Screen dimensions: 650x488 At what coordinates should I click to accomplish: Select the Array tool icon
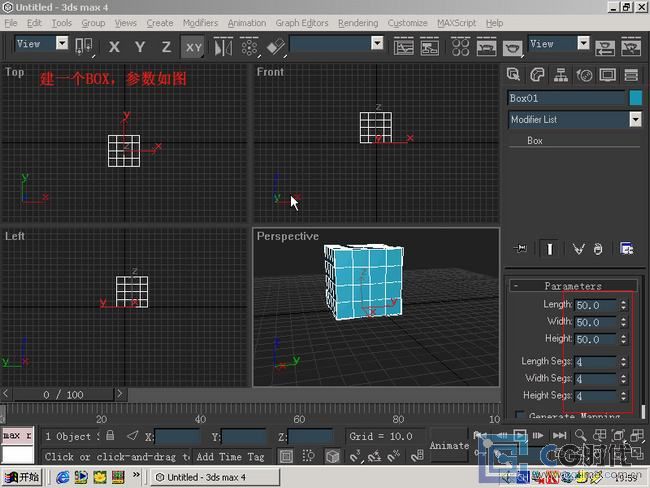[x=249, y=47]
